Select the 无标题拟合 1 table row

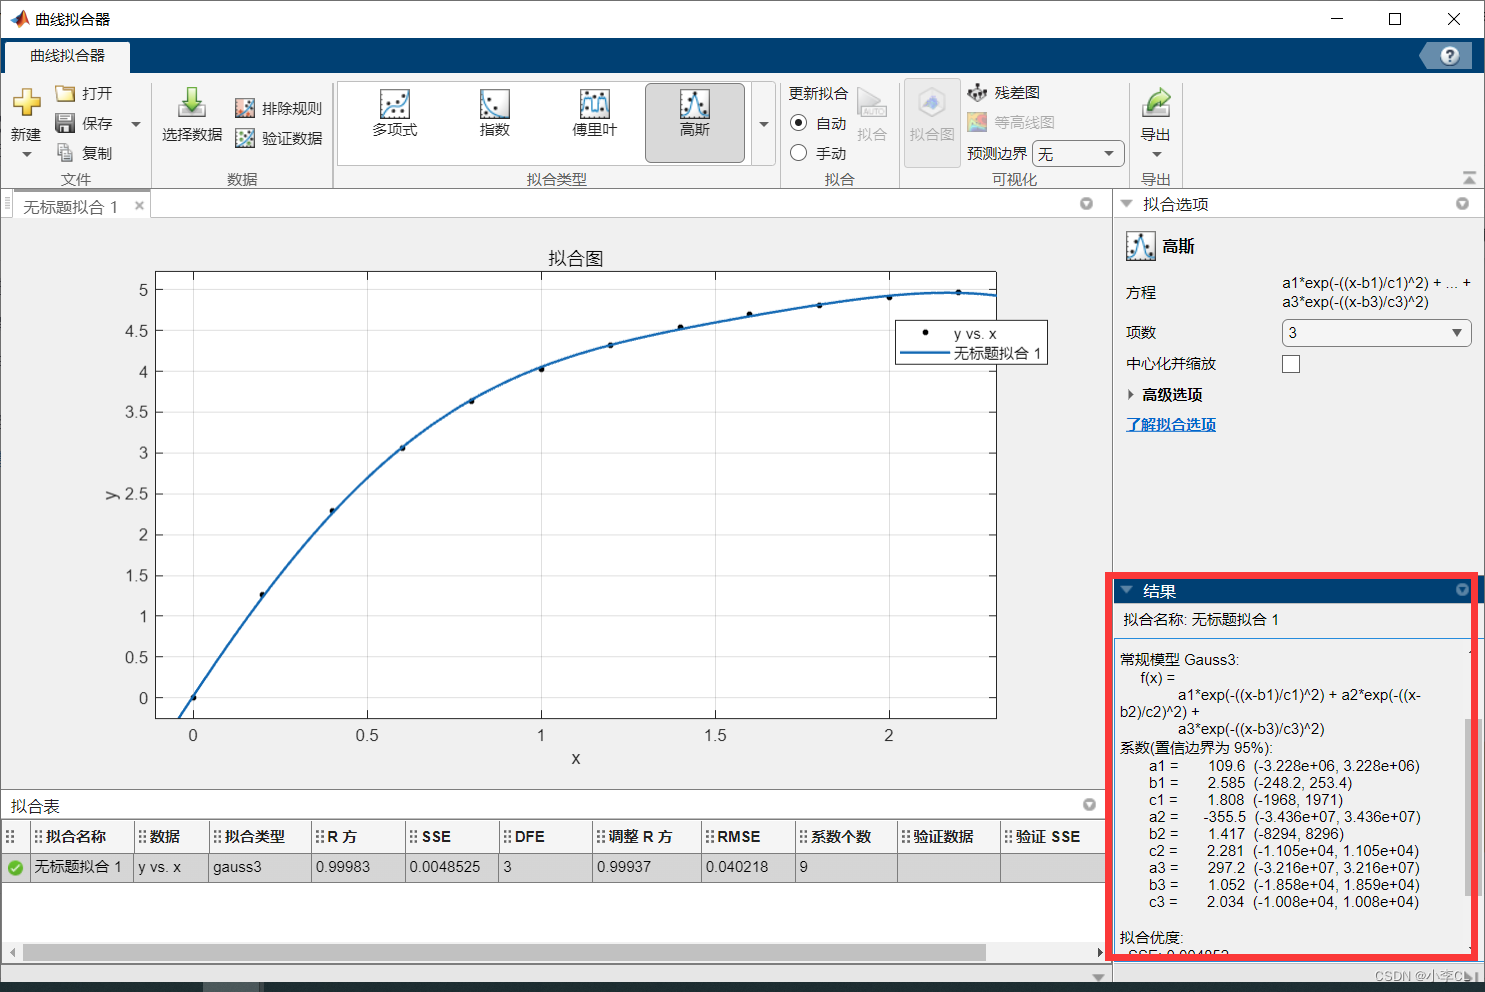[x=552, y=867]
